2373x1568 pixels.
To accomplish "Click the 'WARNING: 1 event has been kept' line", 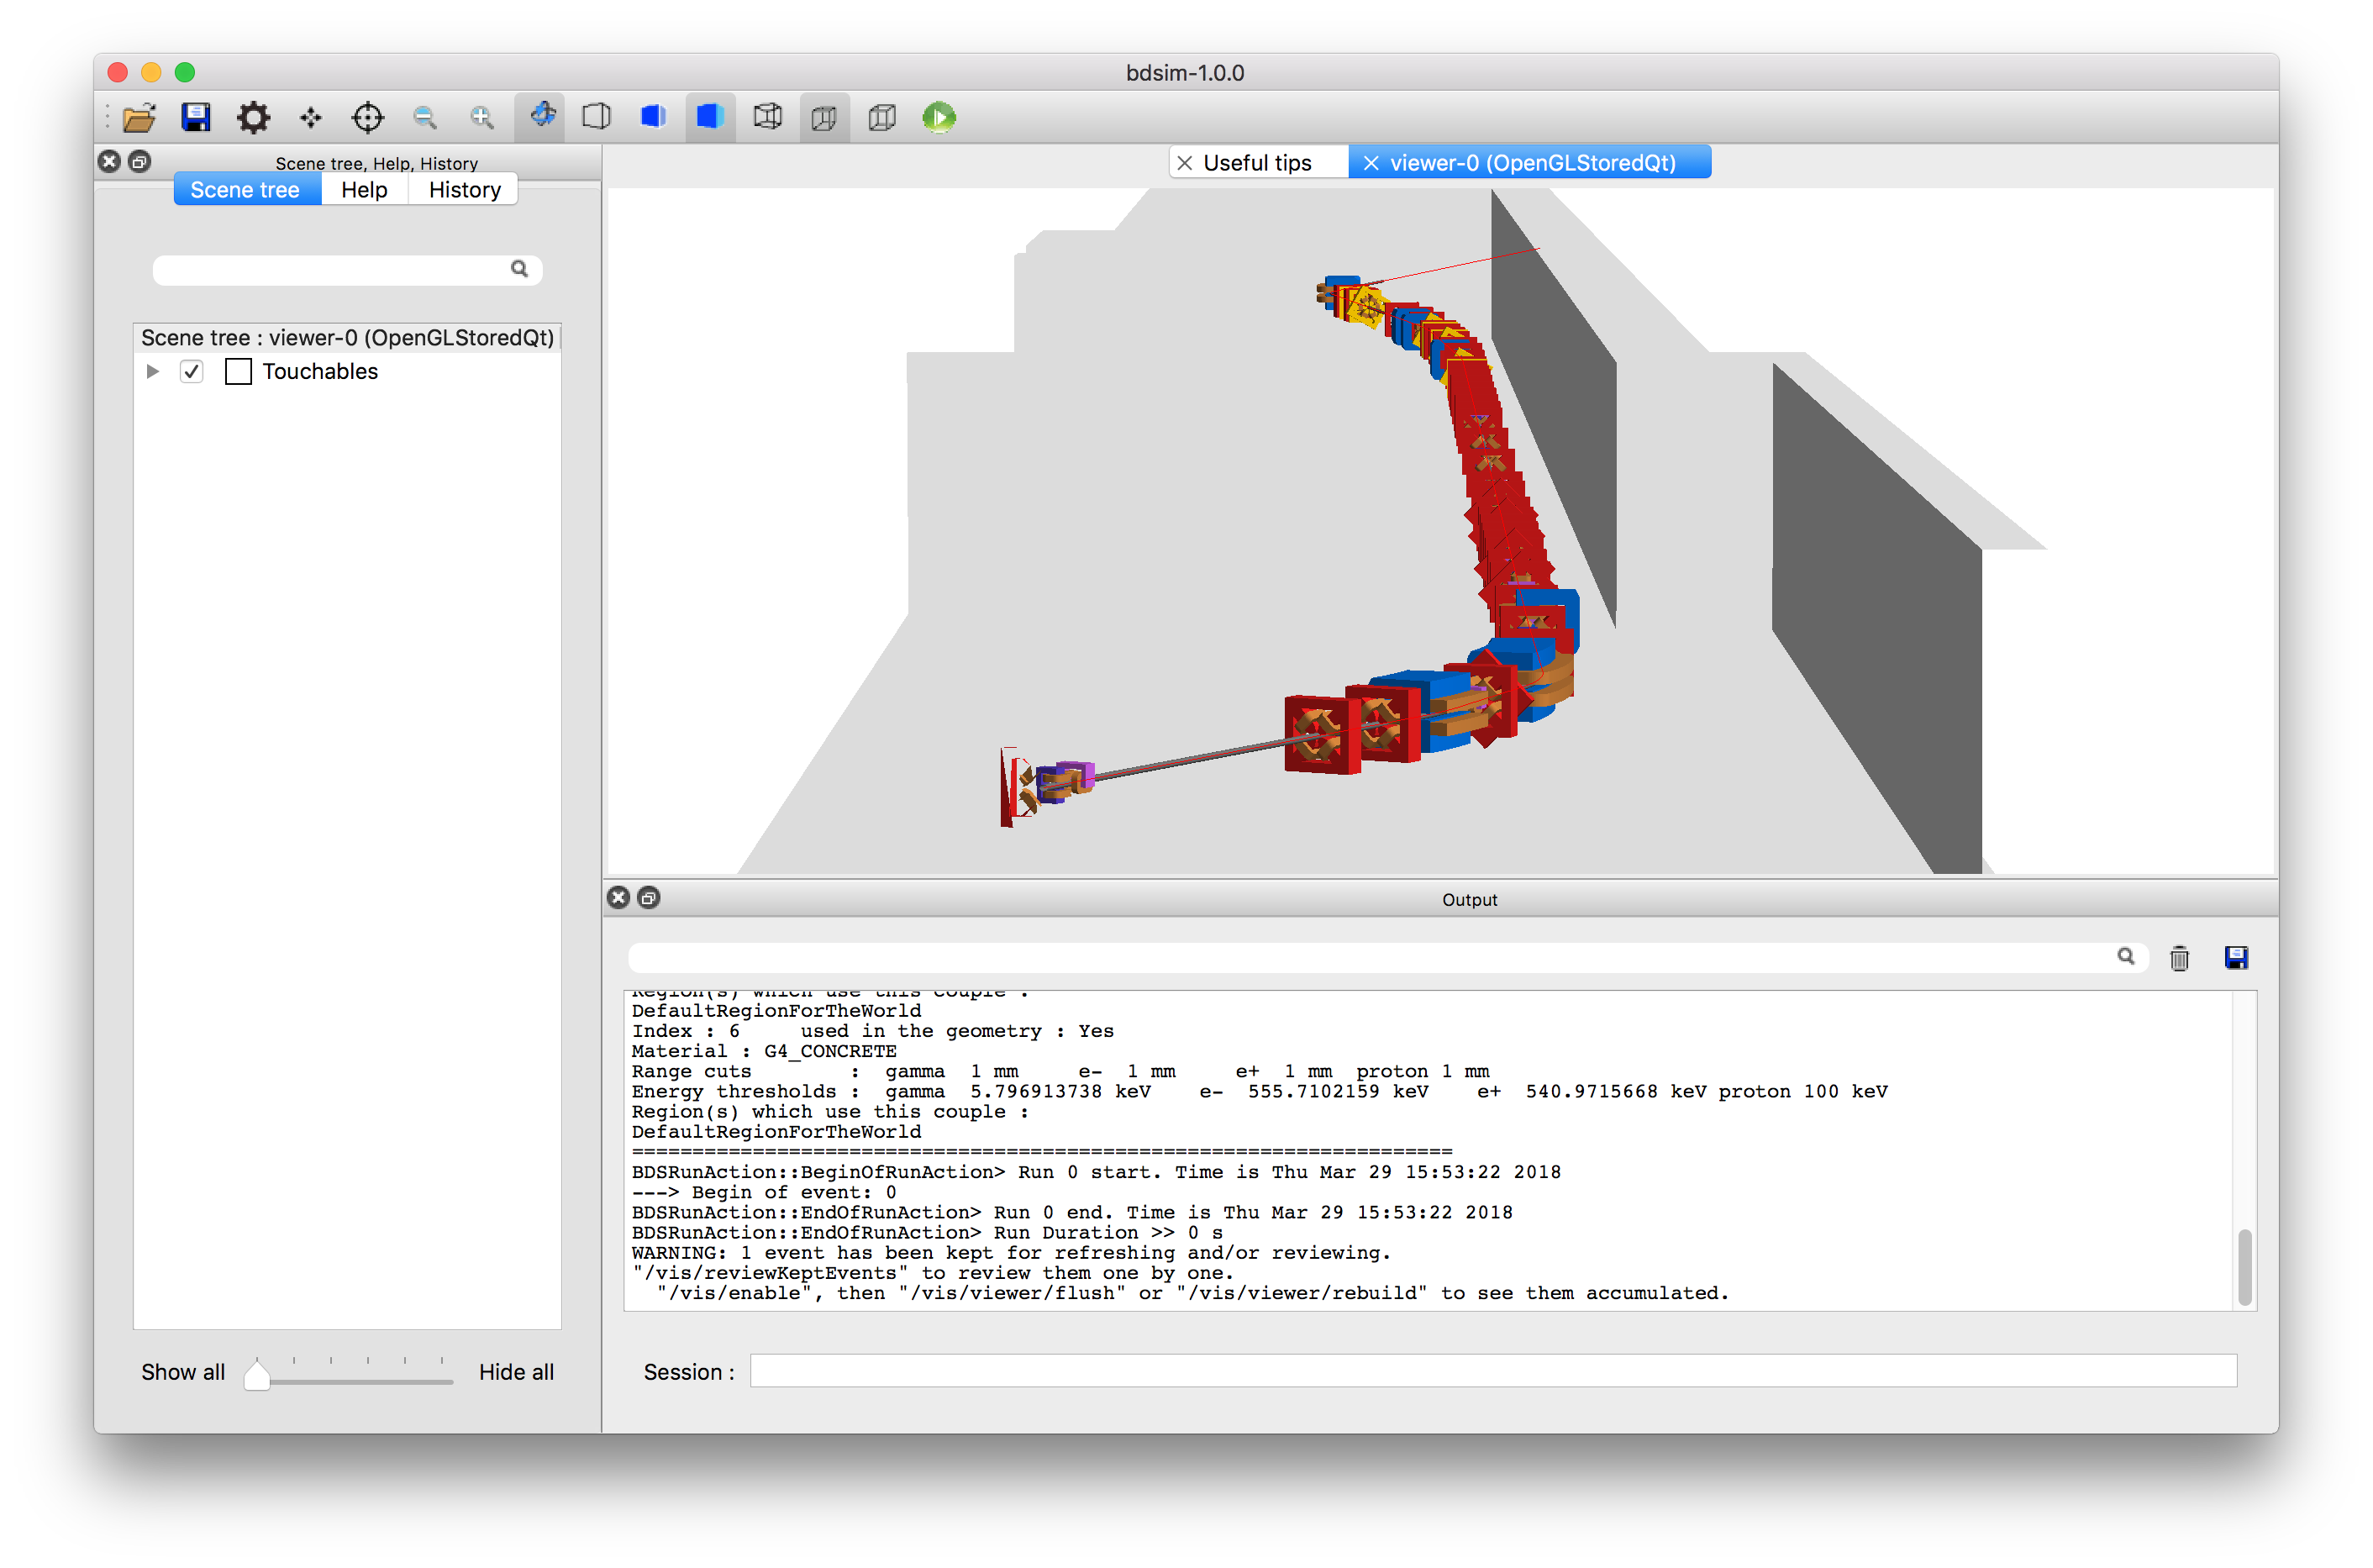I will click(1011, 1253).
